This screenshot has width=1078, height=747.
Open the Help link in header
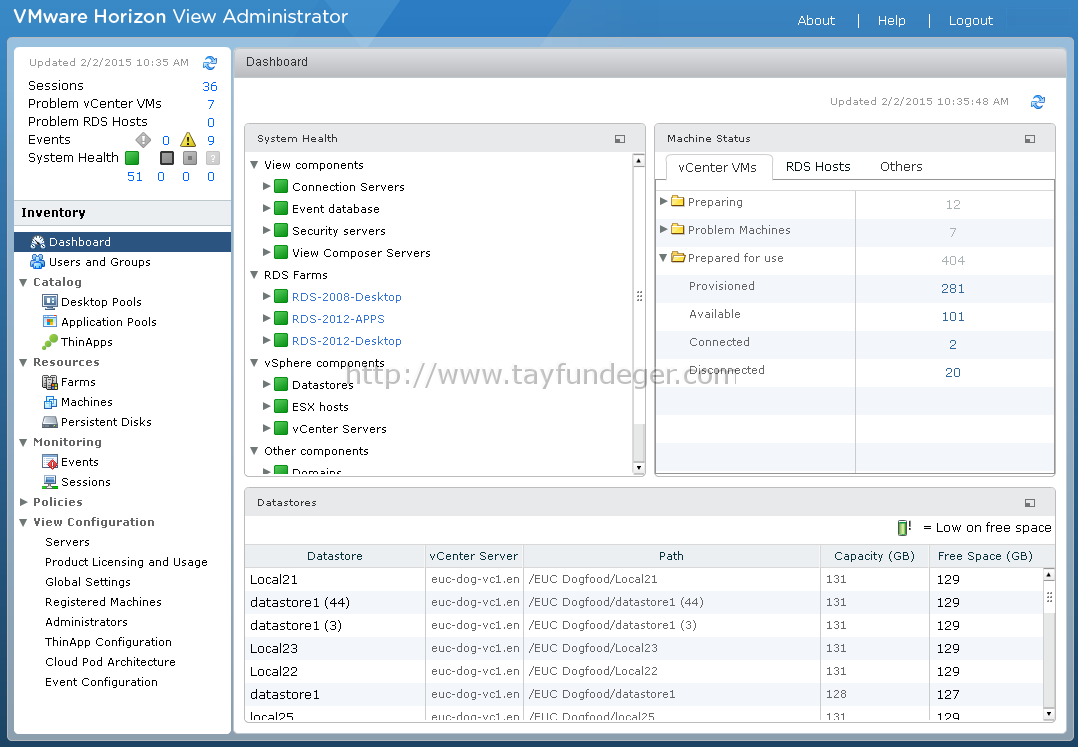point(892,21)
